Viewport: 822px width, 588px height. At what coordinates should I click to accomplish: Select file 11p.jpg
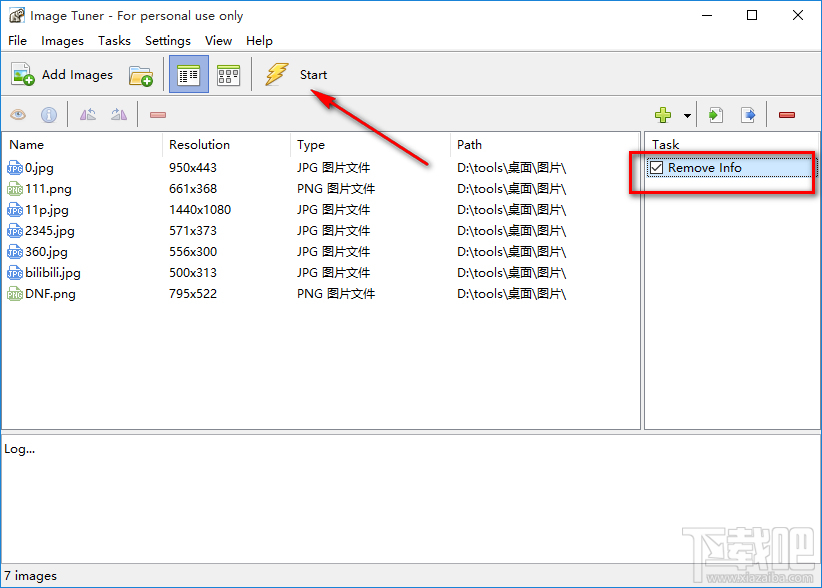[47, 210]
